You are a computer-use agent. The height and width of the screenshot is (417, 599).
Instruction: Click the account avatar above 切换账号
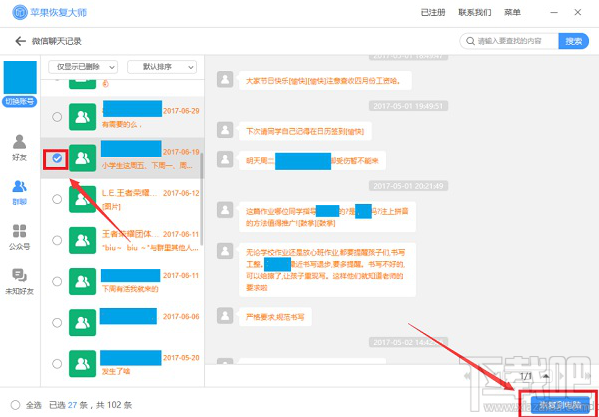coord(20,78)
